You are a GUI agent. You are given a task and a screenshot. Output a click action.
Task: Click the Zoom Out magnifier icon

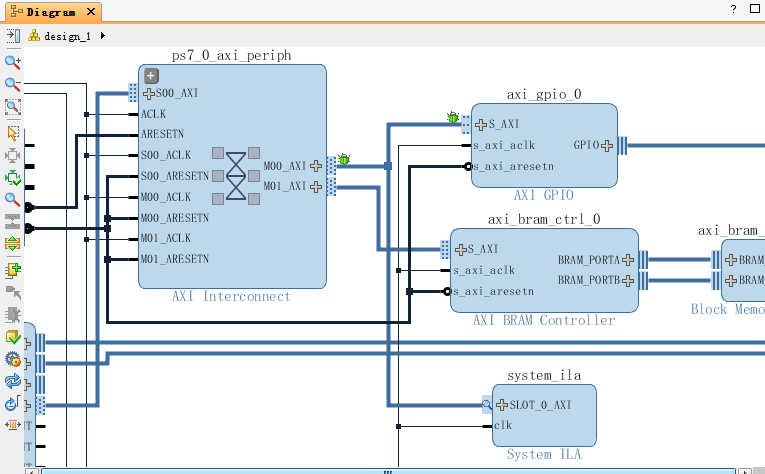(x=13, y=84)
